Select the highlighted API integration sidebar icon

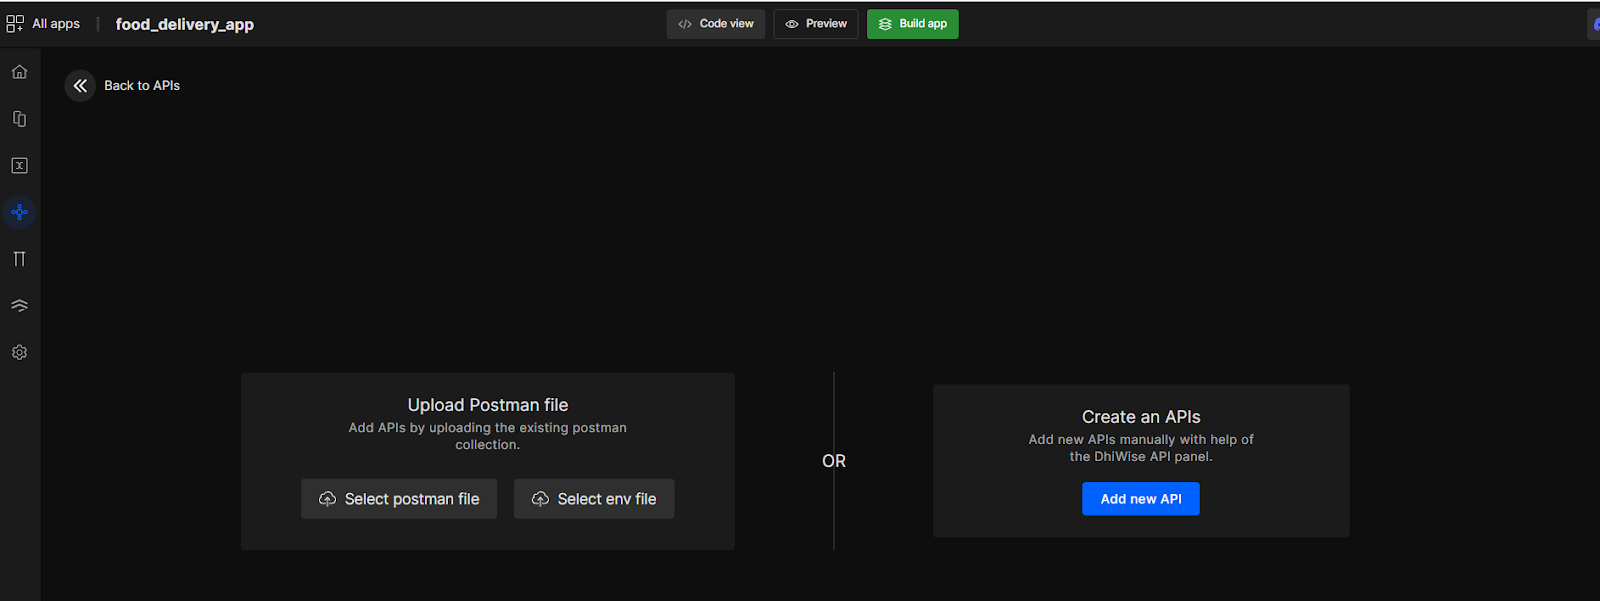[19, 212]
